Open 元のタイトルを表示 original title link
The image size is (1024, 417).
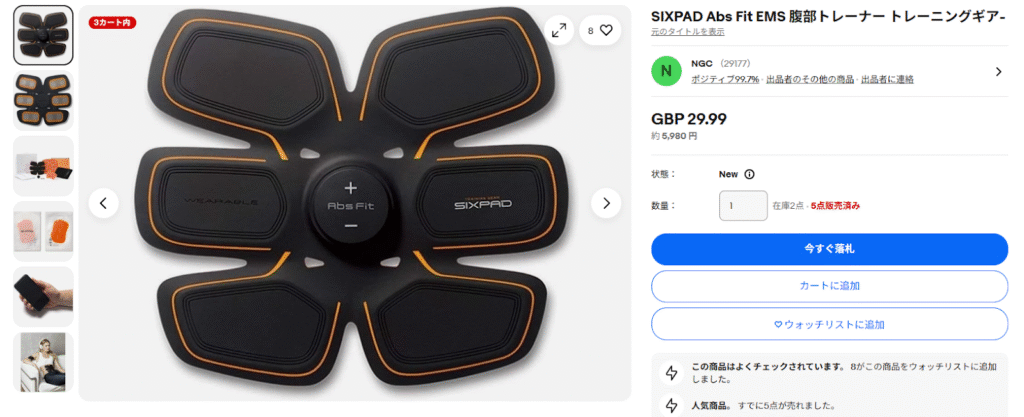point(688,32)
